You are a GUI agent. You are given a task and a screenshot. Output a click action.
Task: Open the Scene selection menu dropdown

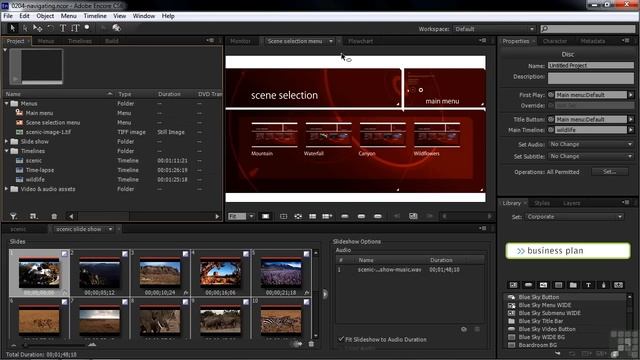pos(331,41)
